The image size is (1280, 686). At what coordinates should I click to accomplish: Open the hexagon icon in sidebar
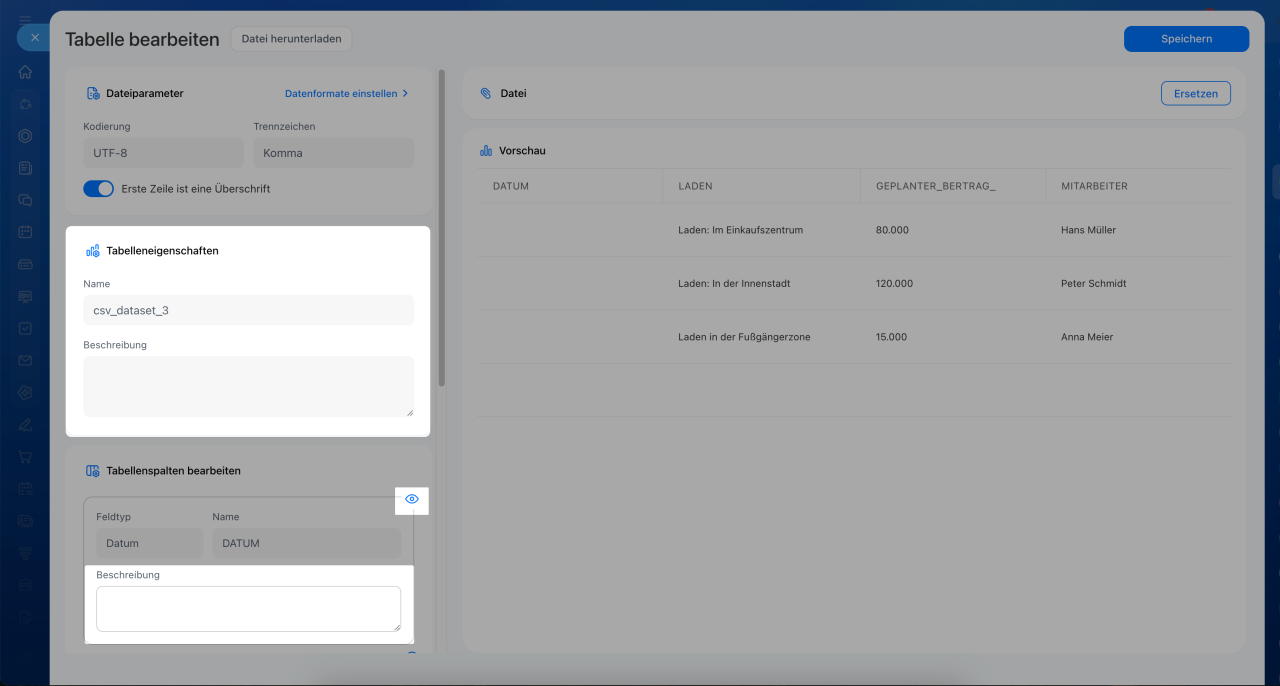(x=25, y=136)
